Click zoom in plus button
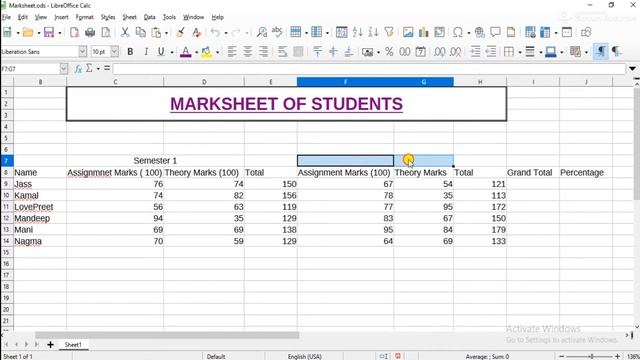Image resolution: width=640 pixels, height=360 pixels. pyautogui.click(x=618, y=356)
